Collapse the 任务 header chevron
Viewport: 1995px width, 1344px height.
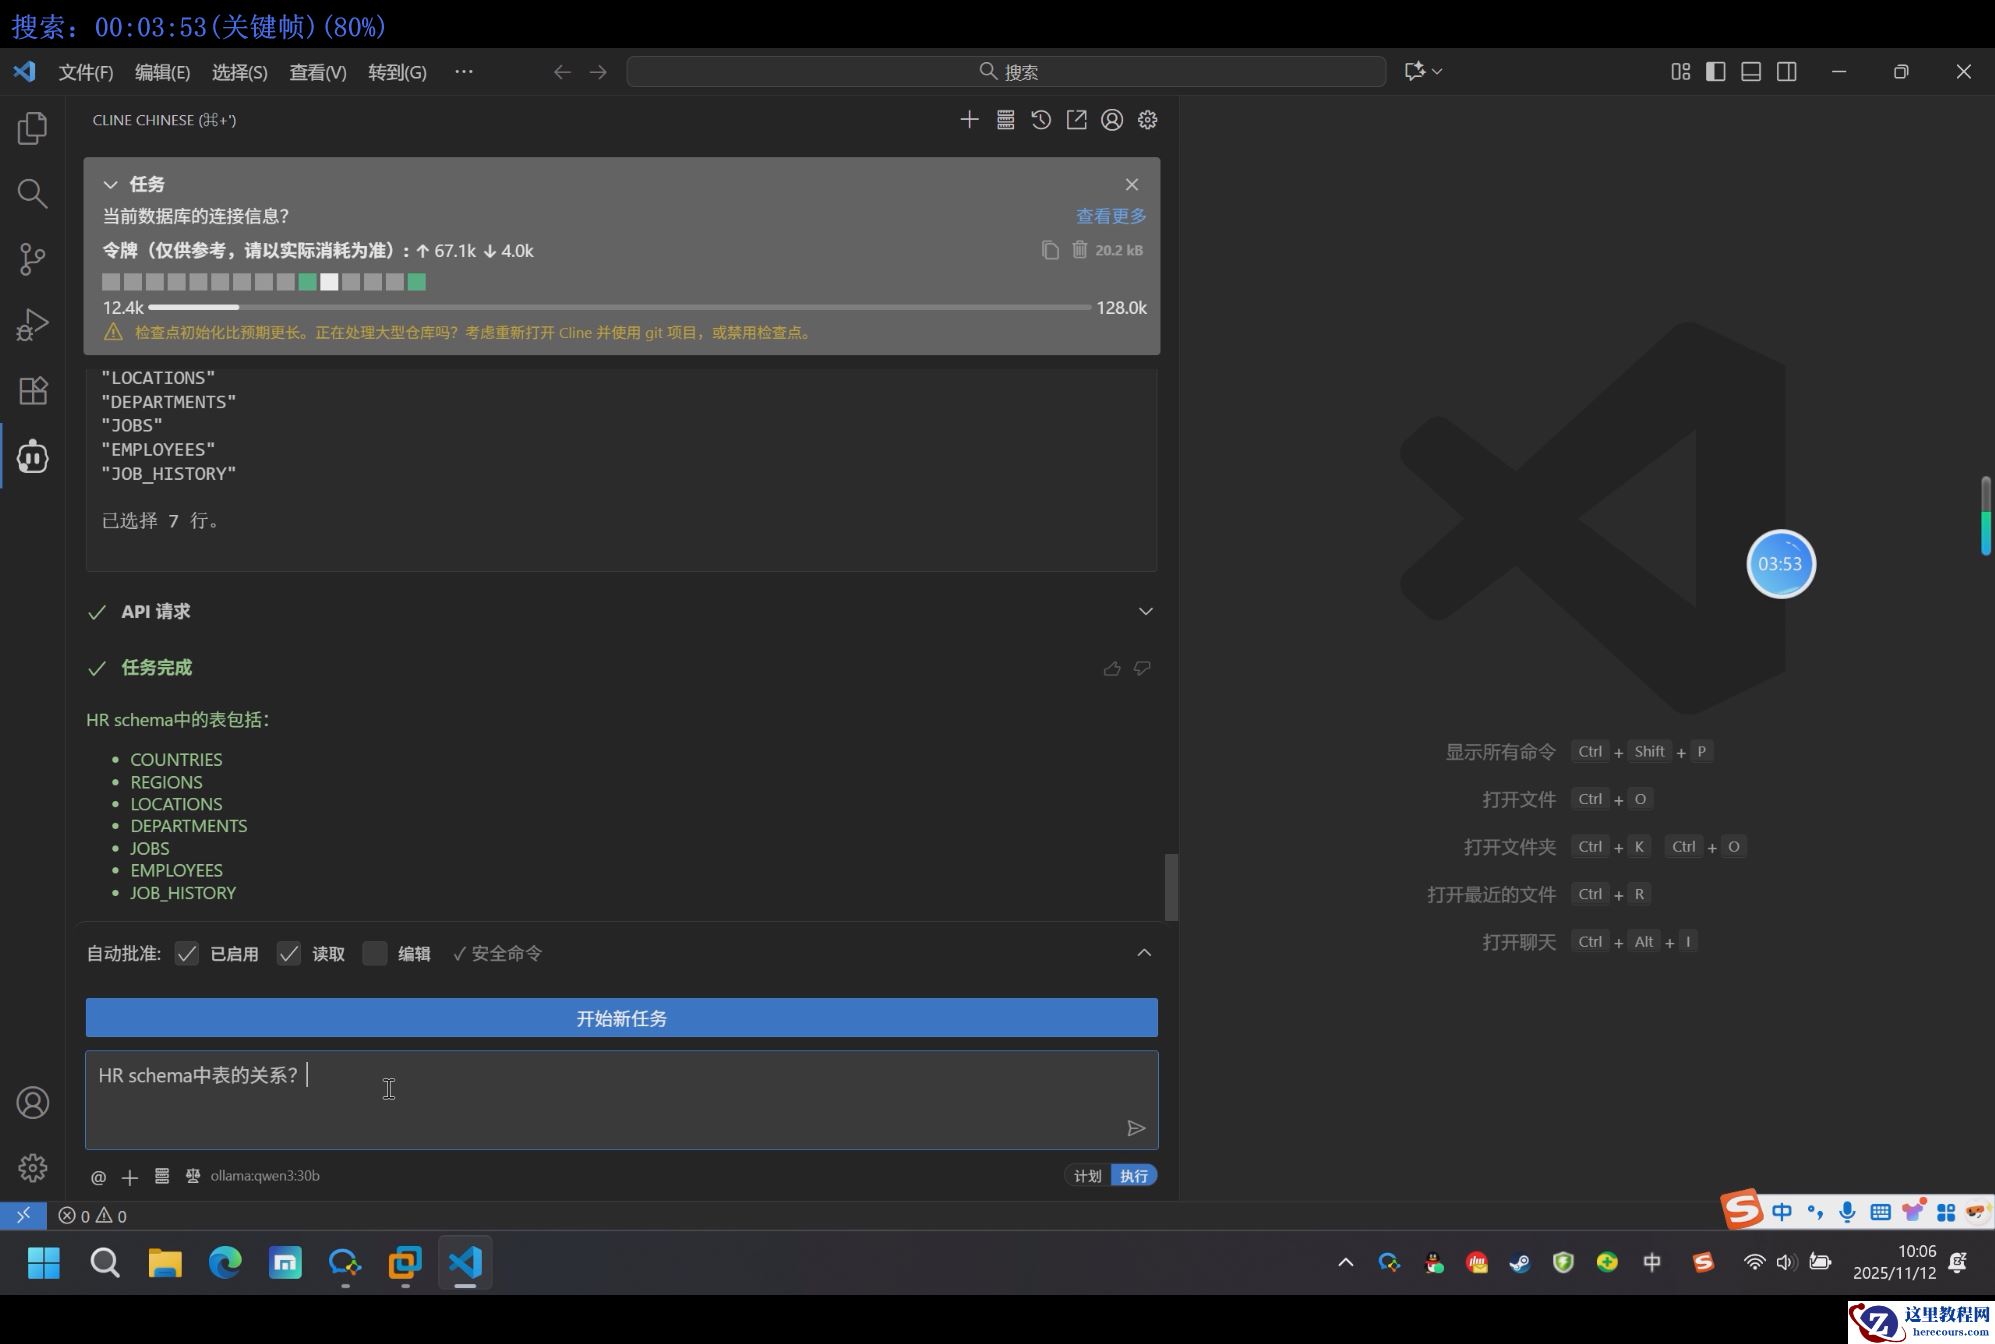111,184
